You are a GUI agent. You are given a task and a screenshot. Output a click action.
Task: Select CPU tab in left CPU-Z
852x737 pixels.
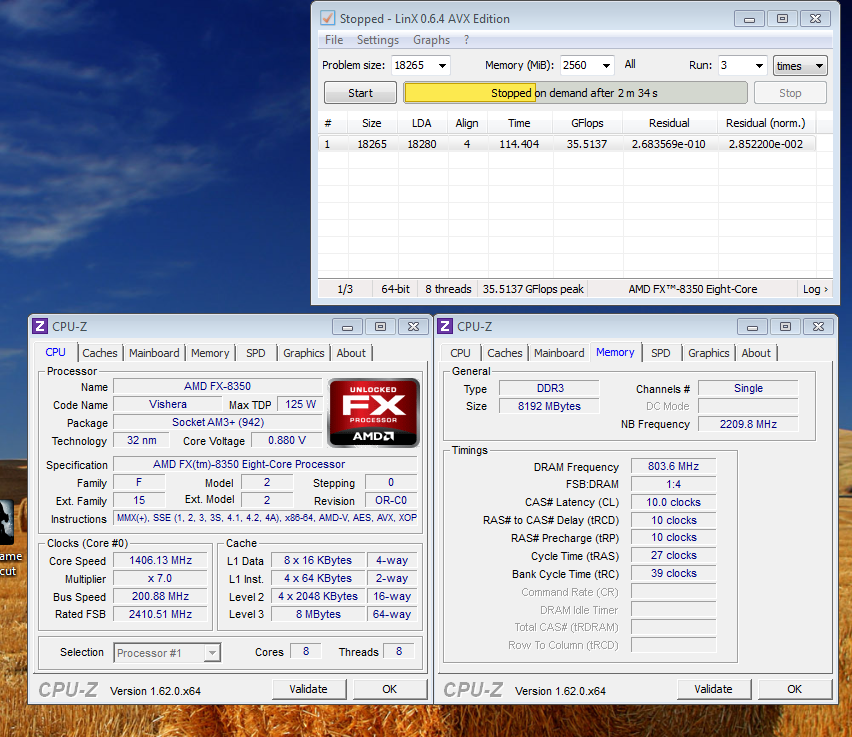55,352
